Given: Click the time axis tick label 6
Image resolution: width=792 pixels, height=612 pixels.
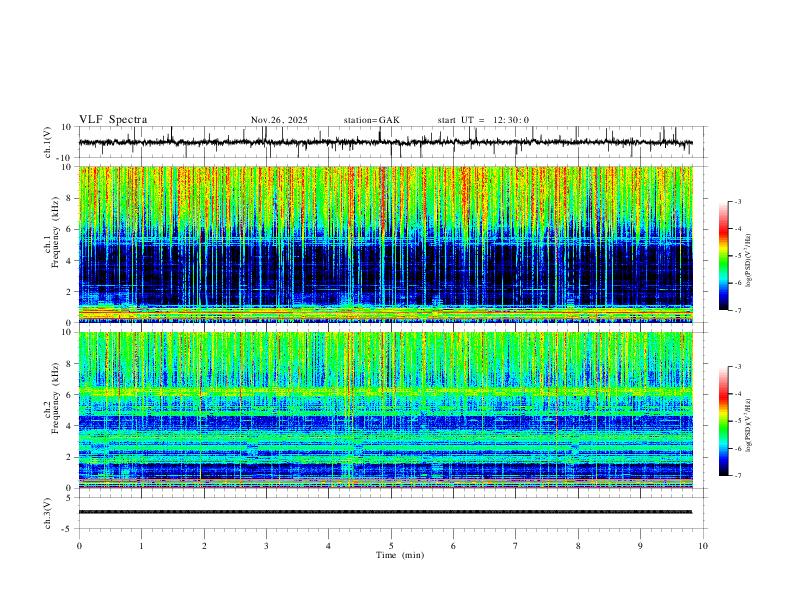Looking at the screenshot, I should pos(454,546).
